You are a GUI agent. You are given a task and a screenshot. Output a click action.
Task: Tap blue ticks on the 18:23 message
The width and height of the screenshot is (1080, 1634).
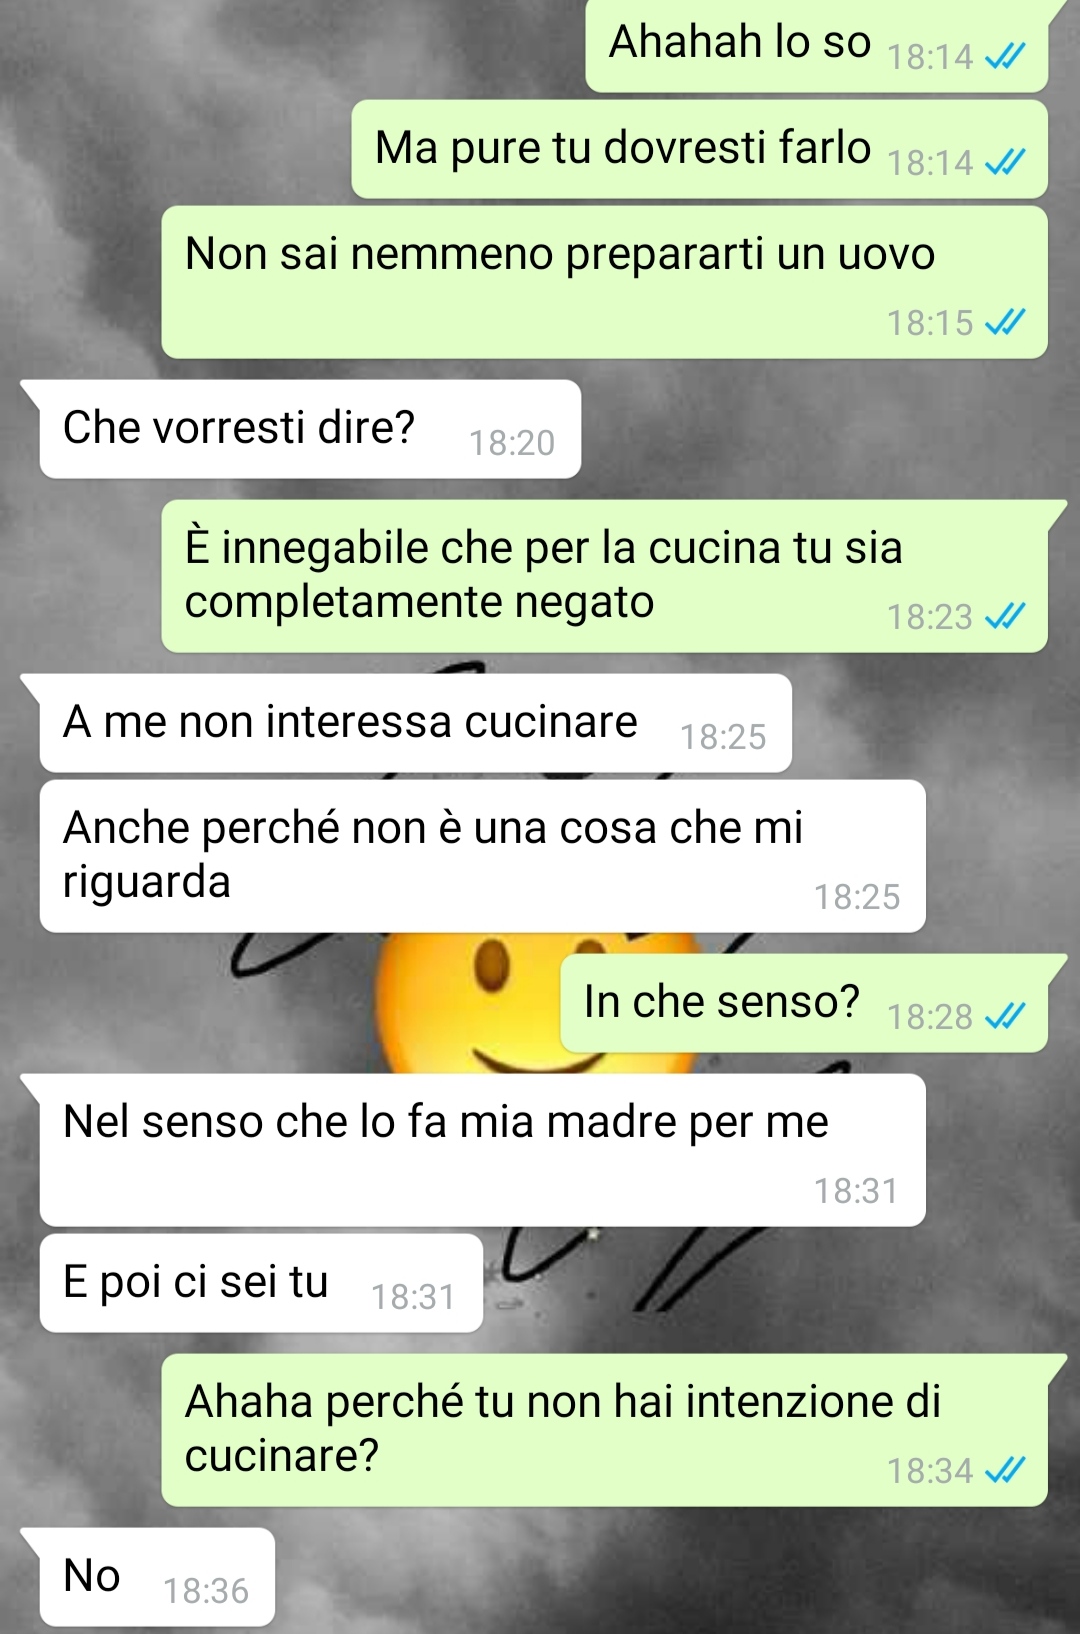click(1004, 616)
